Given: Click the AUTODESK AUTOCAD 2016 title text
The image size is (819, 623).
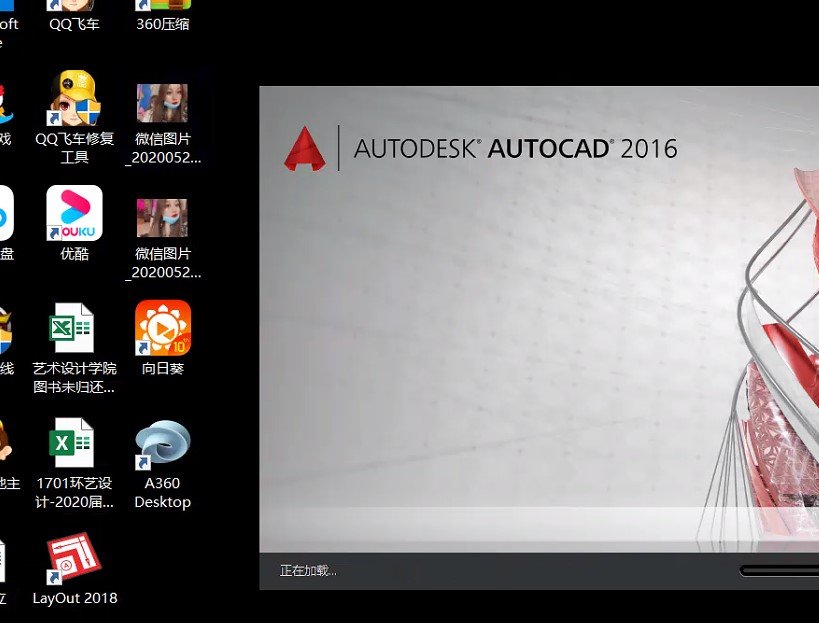Looking at the screenshot, I should point(515,149).
